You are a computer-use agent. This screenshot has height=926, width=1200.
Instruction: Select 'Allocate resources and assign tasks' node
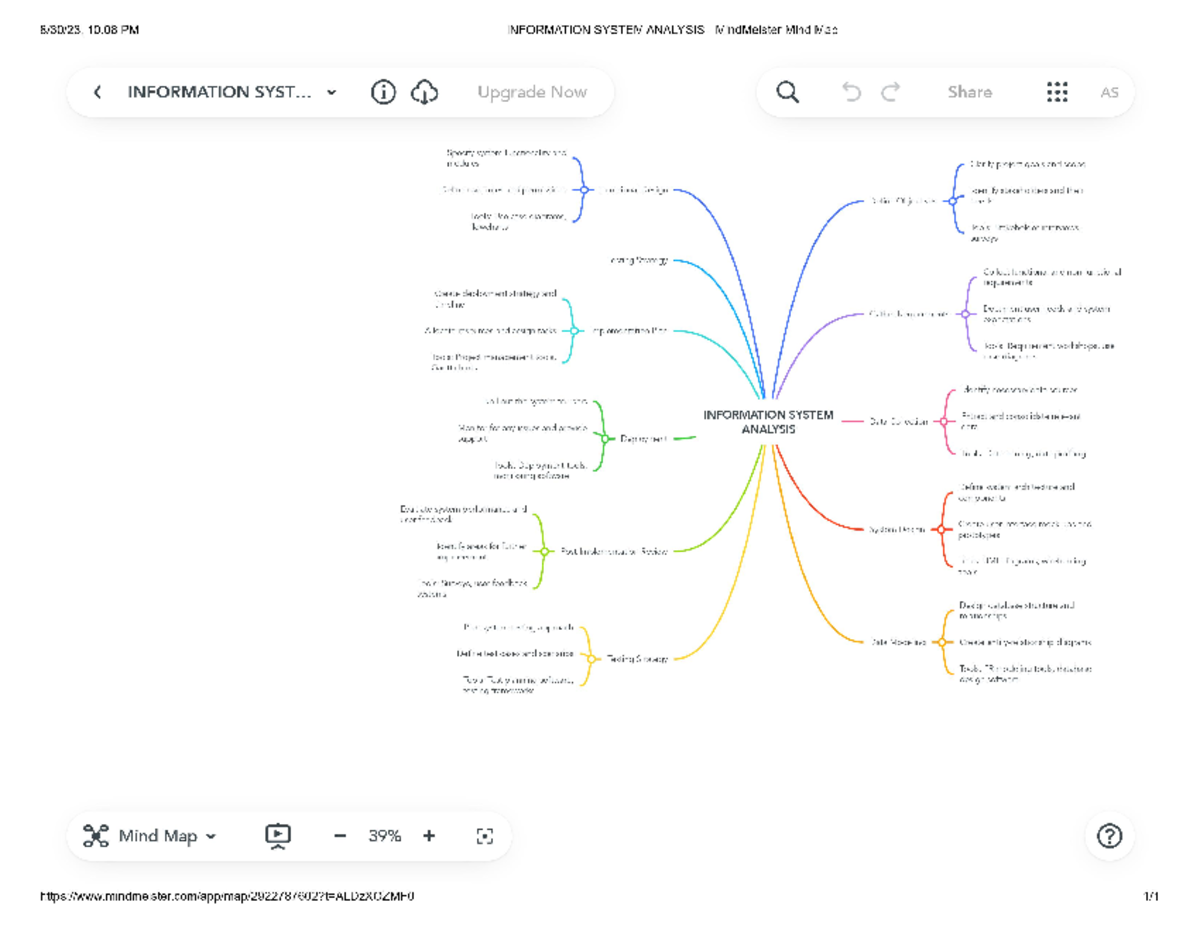point(490,330)
